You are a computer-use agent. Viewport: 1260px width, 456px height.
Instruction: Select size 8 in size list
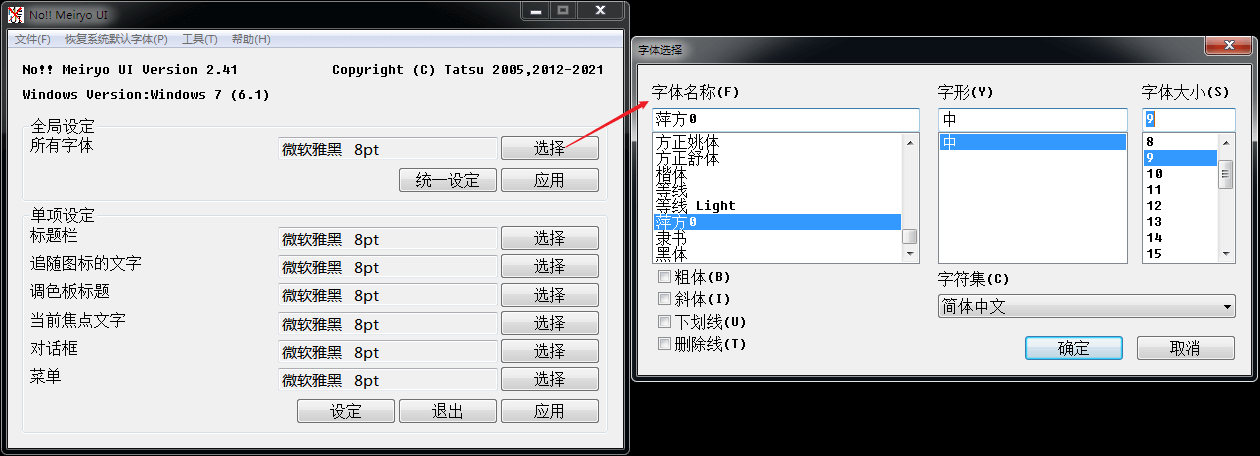click(1180, 142)
